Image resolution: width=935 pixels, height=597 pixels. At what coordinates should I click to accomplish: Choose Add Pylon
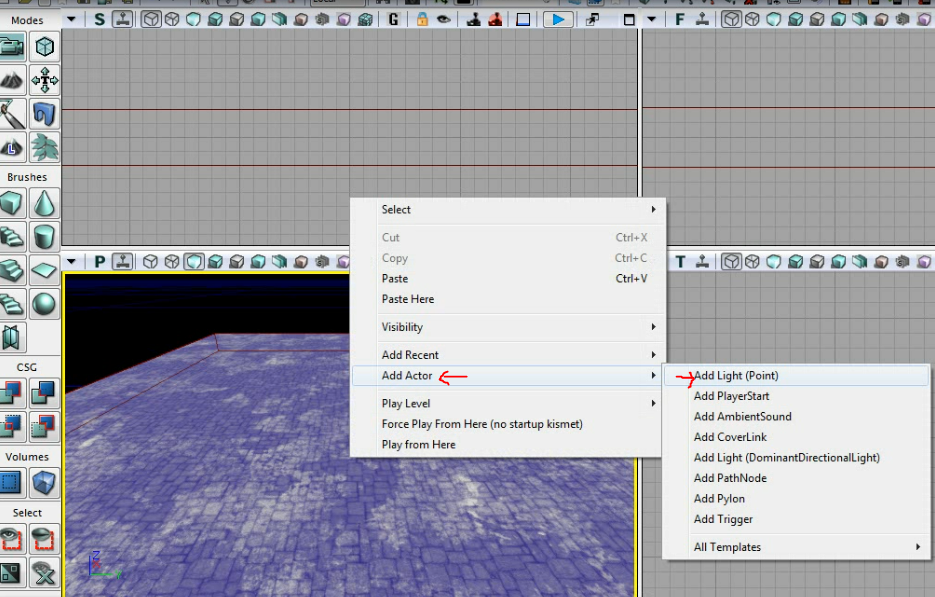796,499
